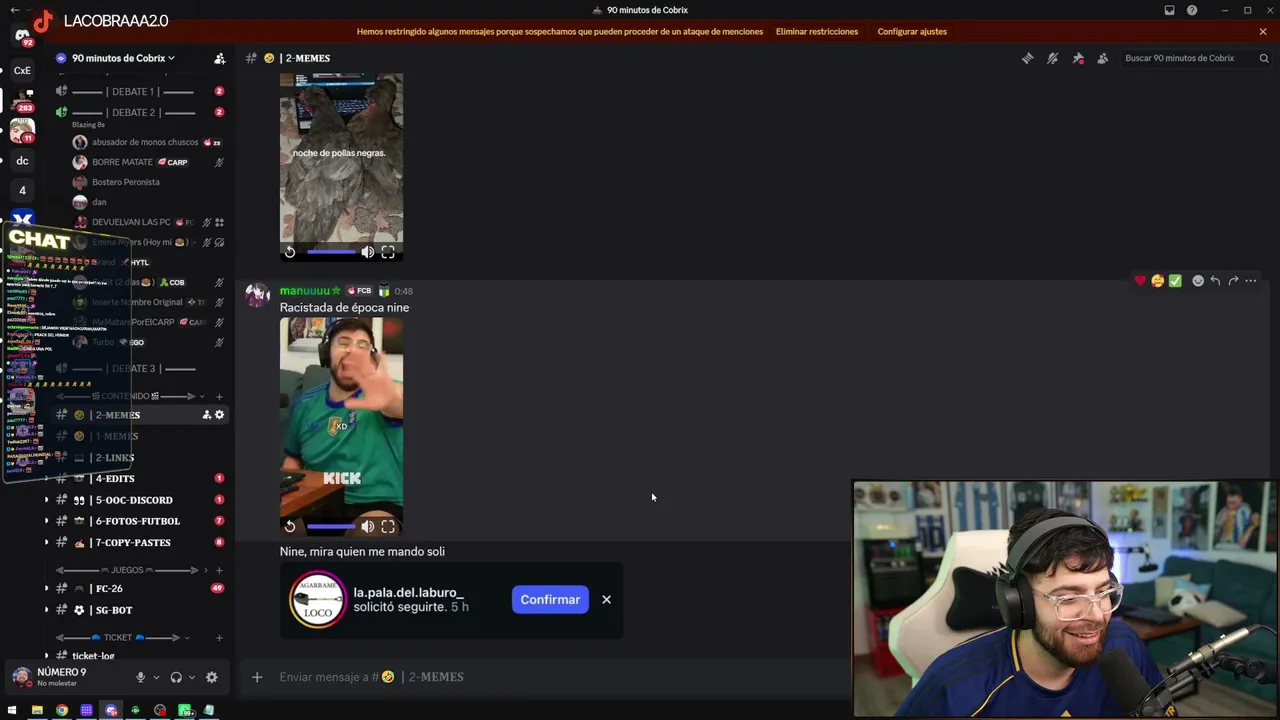Add channel to JUEGOS category
1280x720 pixels.
(x=220, y=570)
